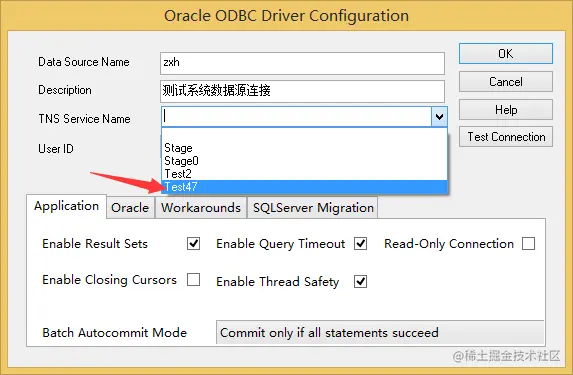
Task: Open the Help button
Action: (505, 109)
